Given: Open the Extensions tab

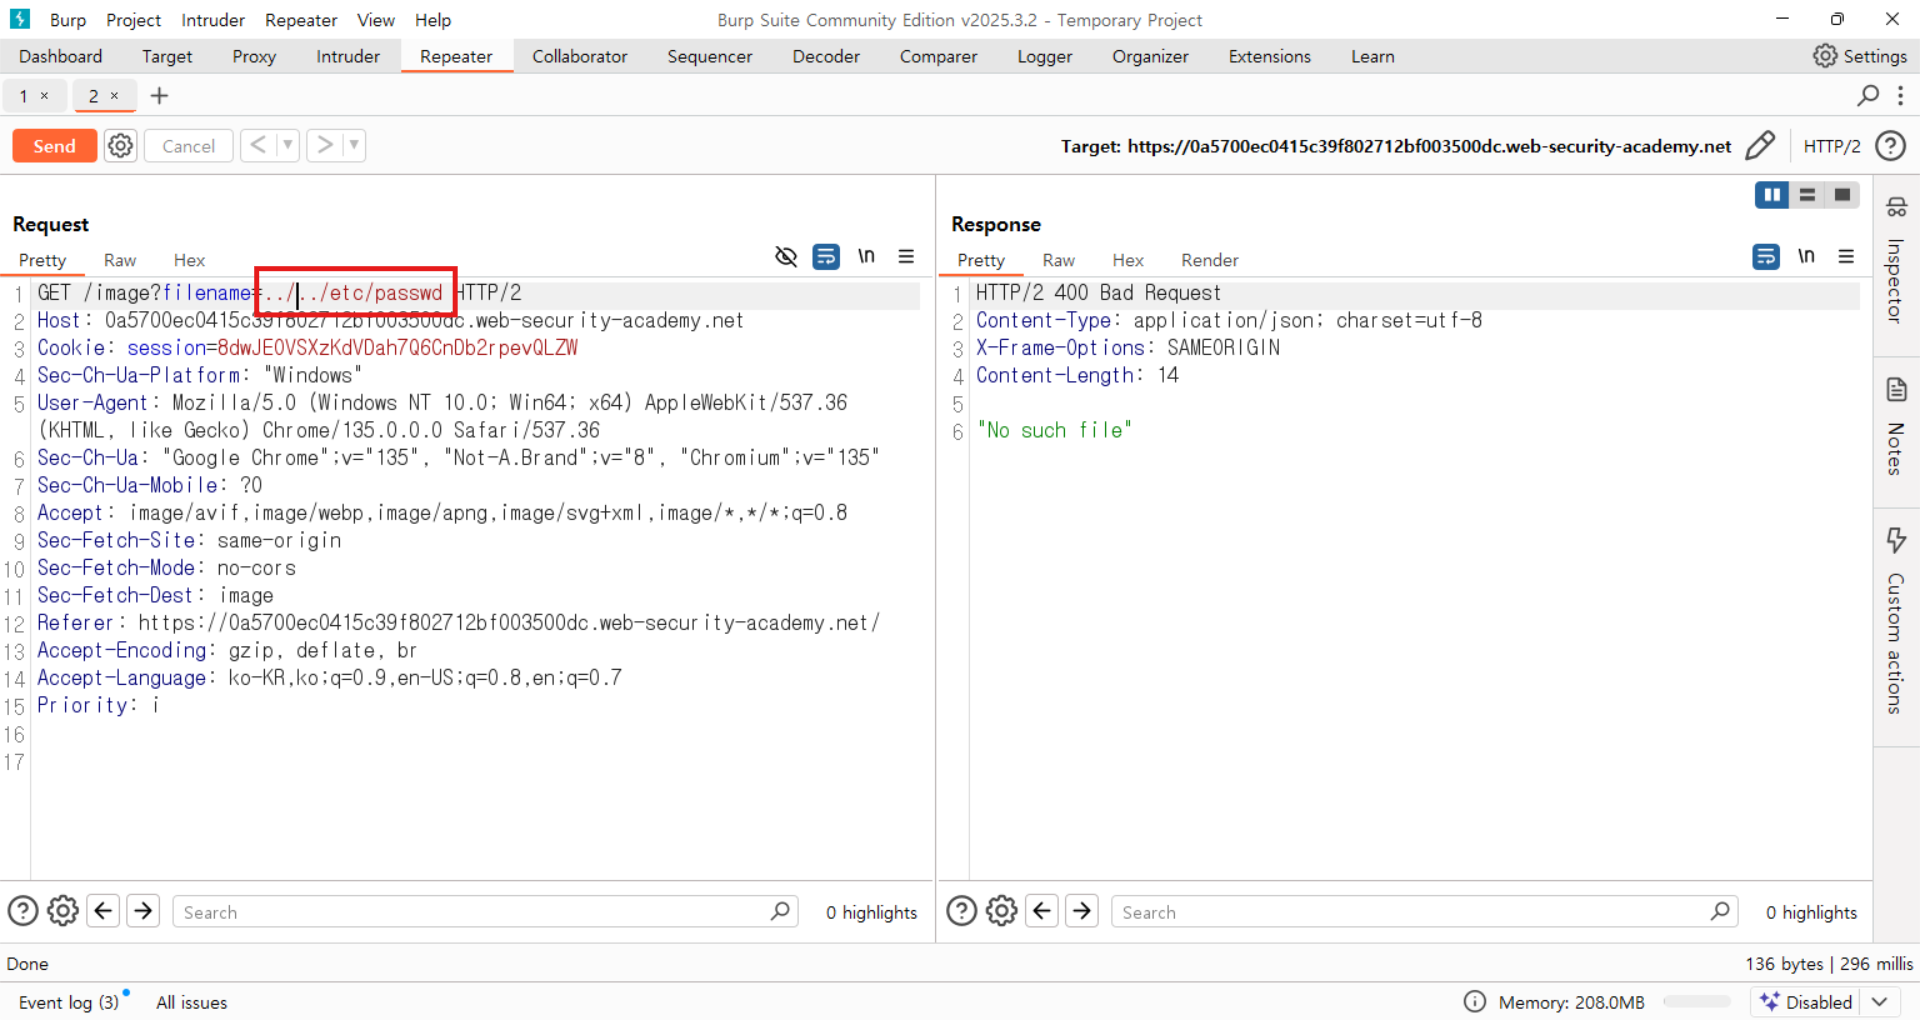Looking at the screenshot, I should click(1270, 57).
